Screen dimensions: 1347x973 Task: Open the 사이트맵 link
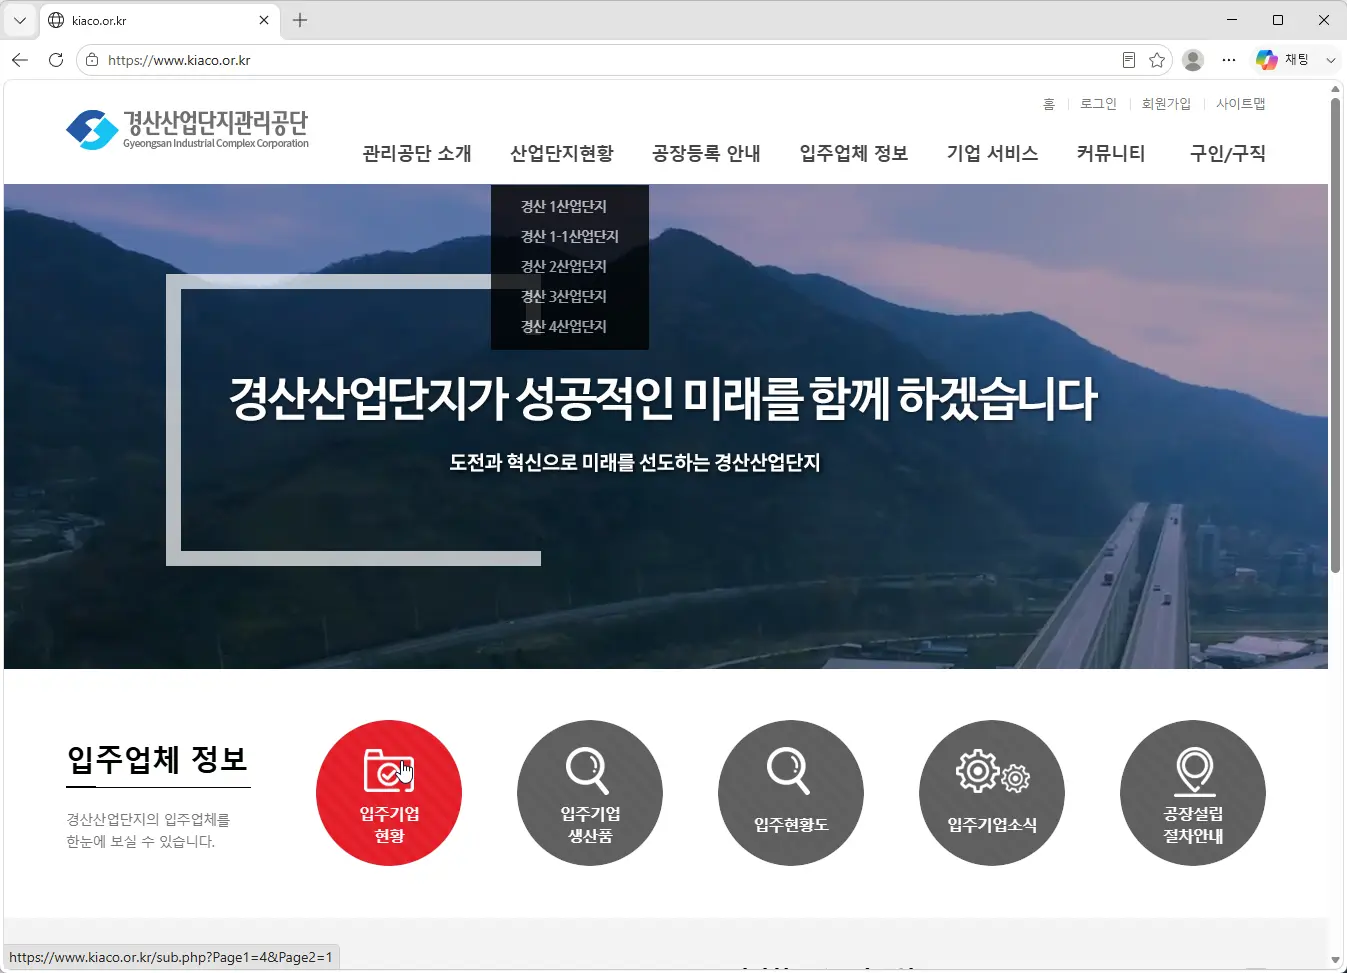pyautogui.click(x=1241, y=104)
